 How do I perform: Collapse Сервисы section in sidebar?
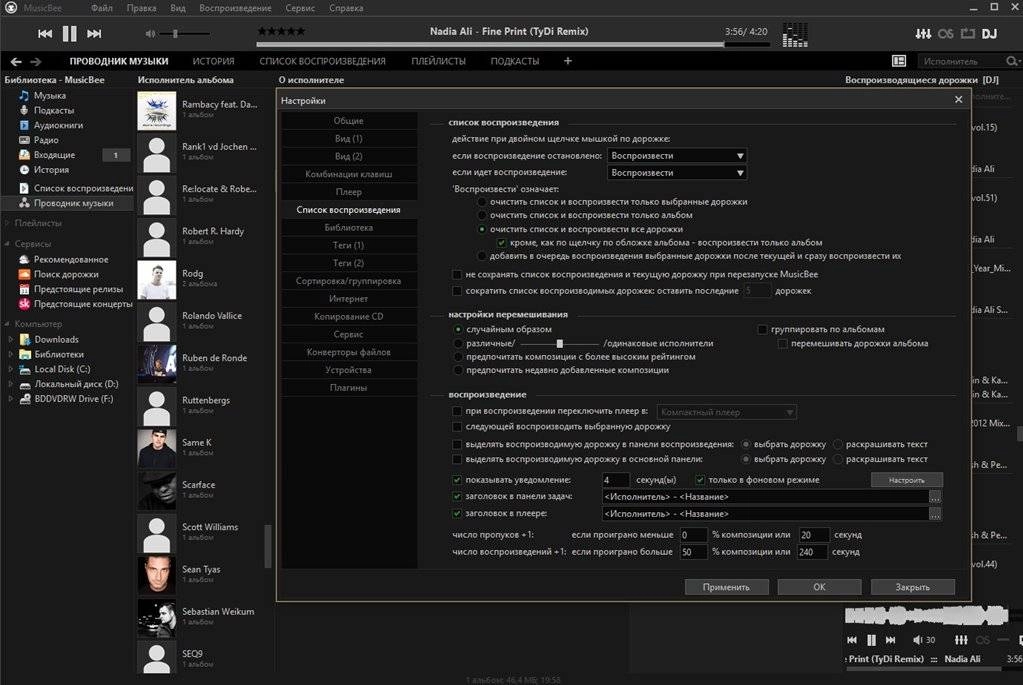pyautogui.click(x=7, y=244)
